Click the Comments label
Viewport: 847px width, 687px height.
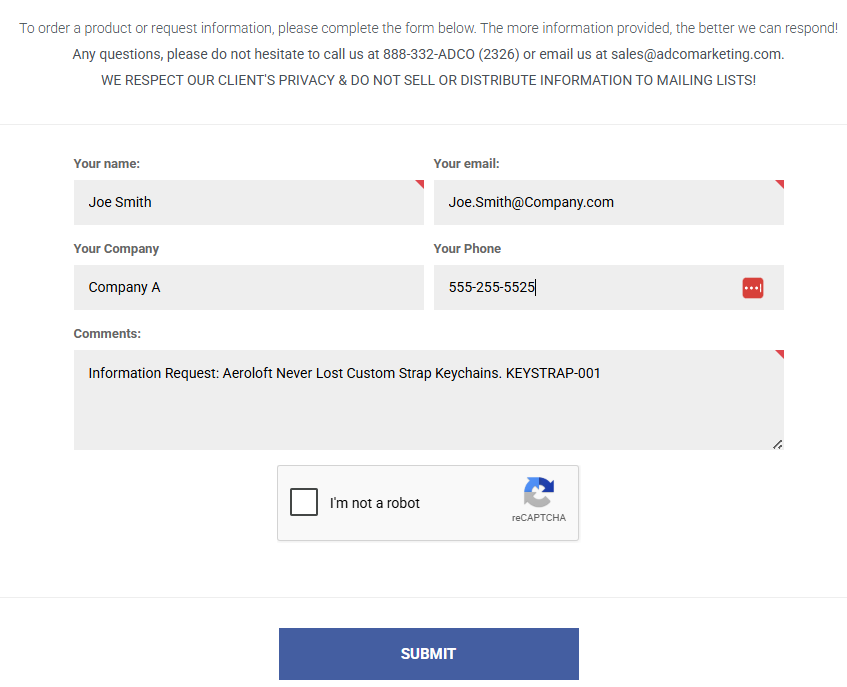coord(107,334)
